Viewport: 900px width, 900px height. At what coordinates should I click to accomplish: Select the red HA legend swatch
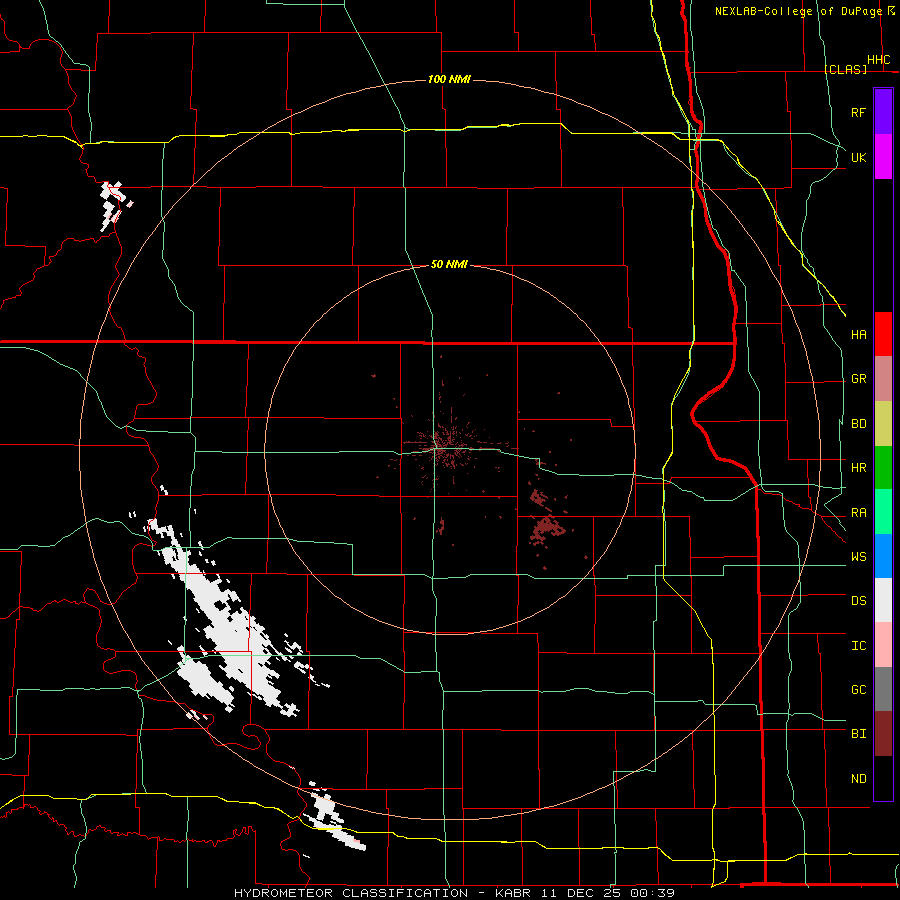[x=883, y=334]
